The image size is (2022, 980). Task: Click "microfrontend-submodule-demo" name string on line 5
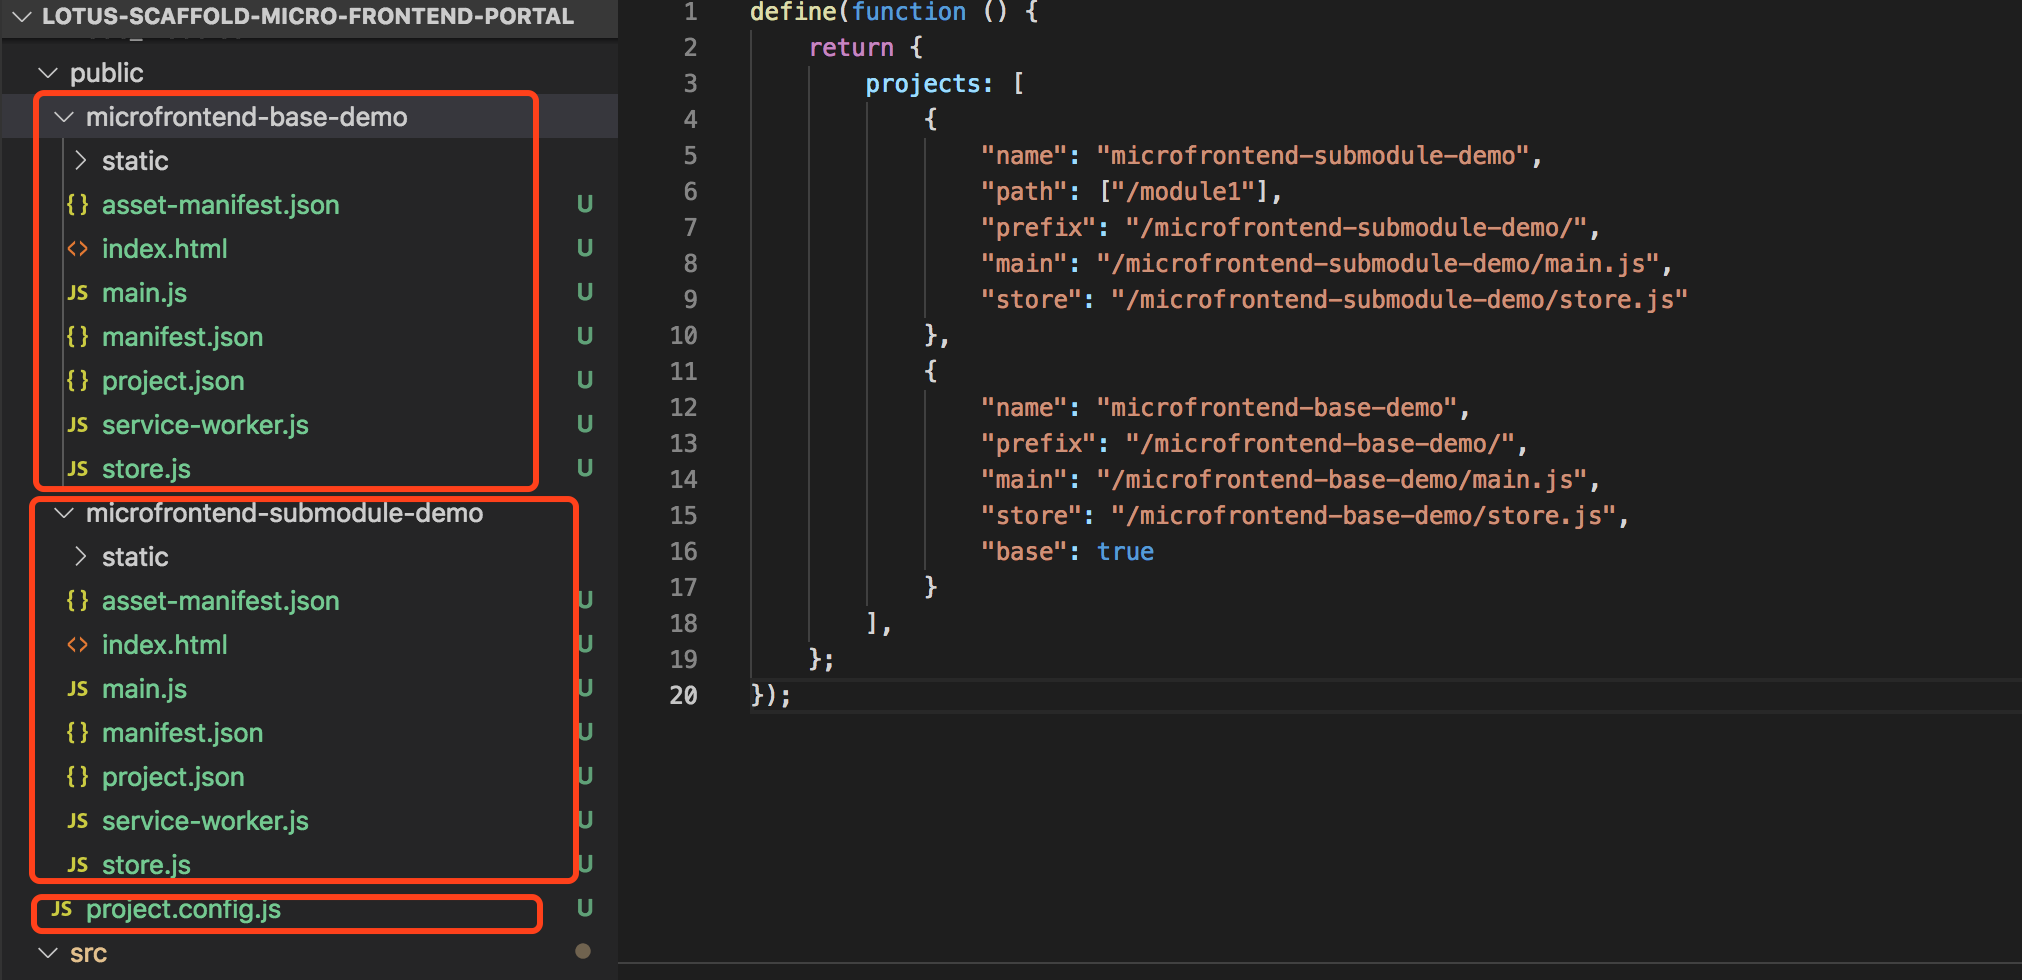(1313, 155)
